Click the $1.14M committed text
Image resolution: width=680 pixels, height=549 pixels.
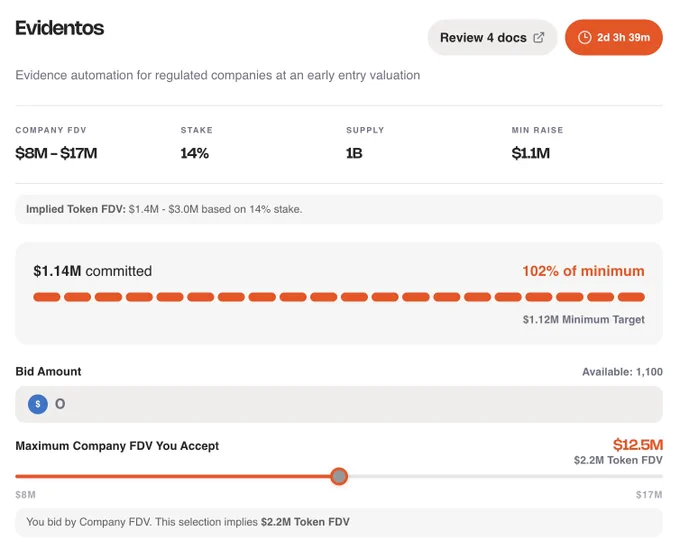(x=92, y=271)
